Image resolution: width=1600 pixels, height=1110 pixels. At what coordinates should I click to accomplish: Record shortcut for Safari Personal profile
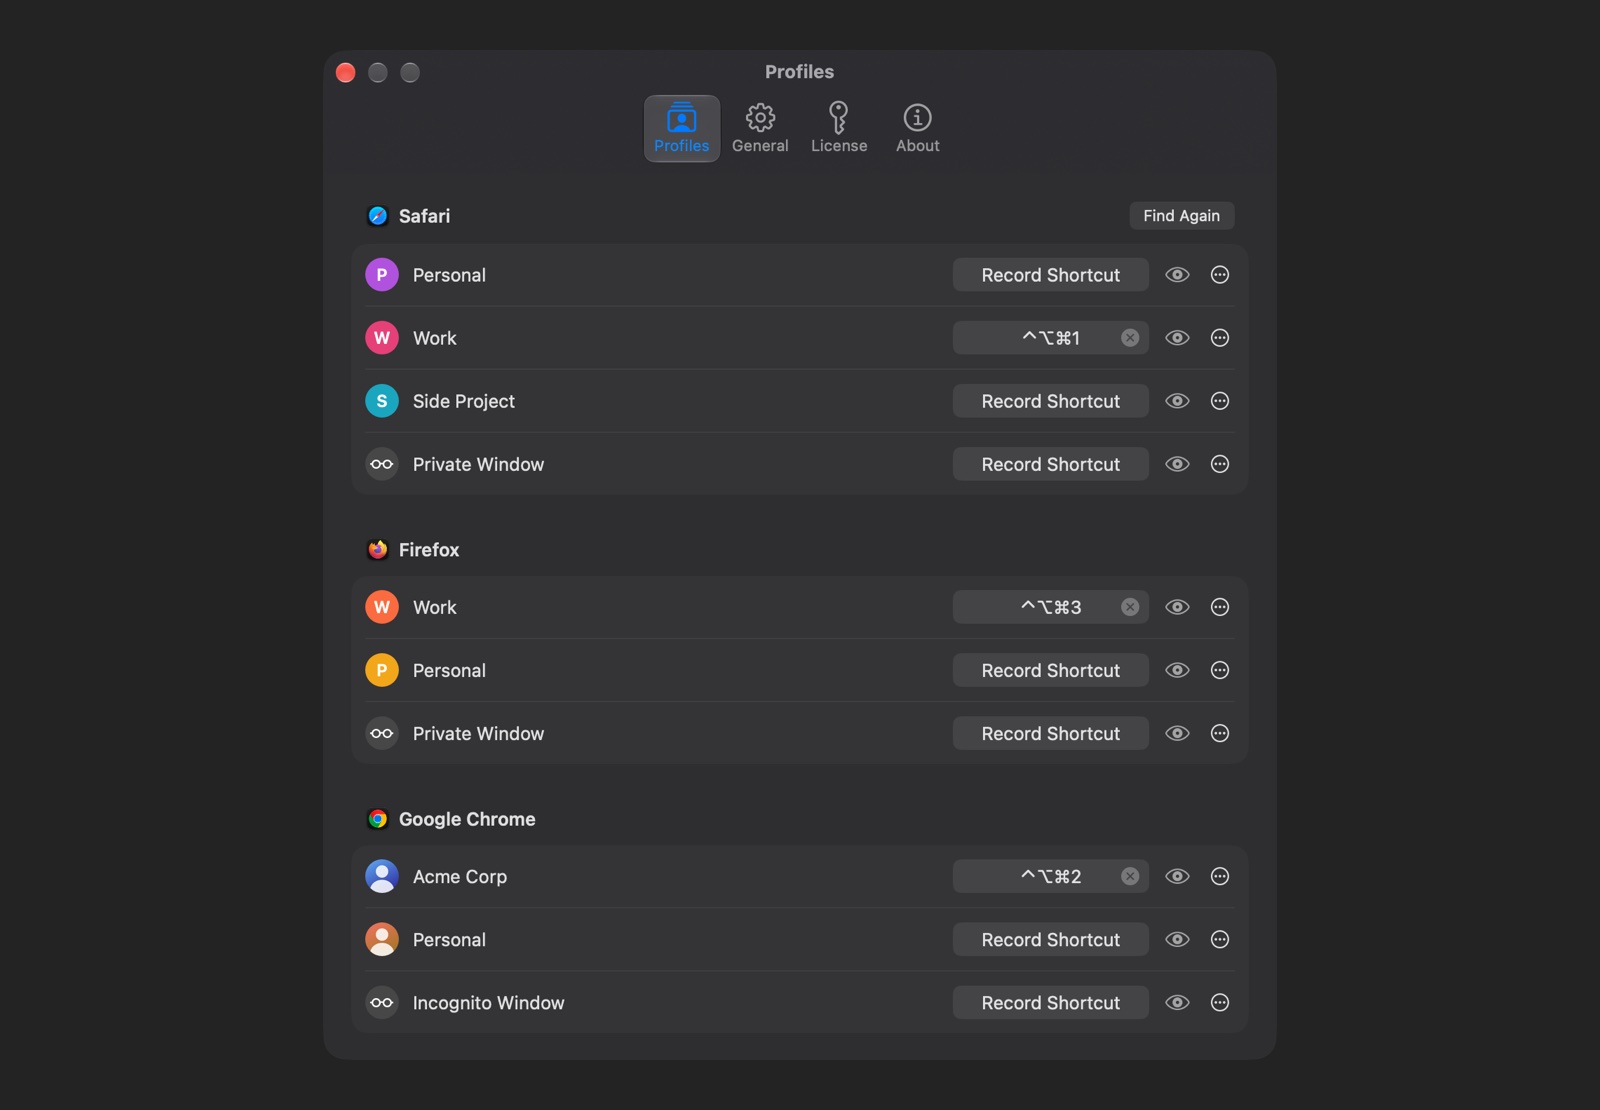click(1051, 275)
